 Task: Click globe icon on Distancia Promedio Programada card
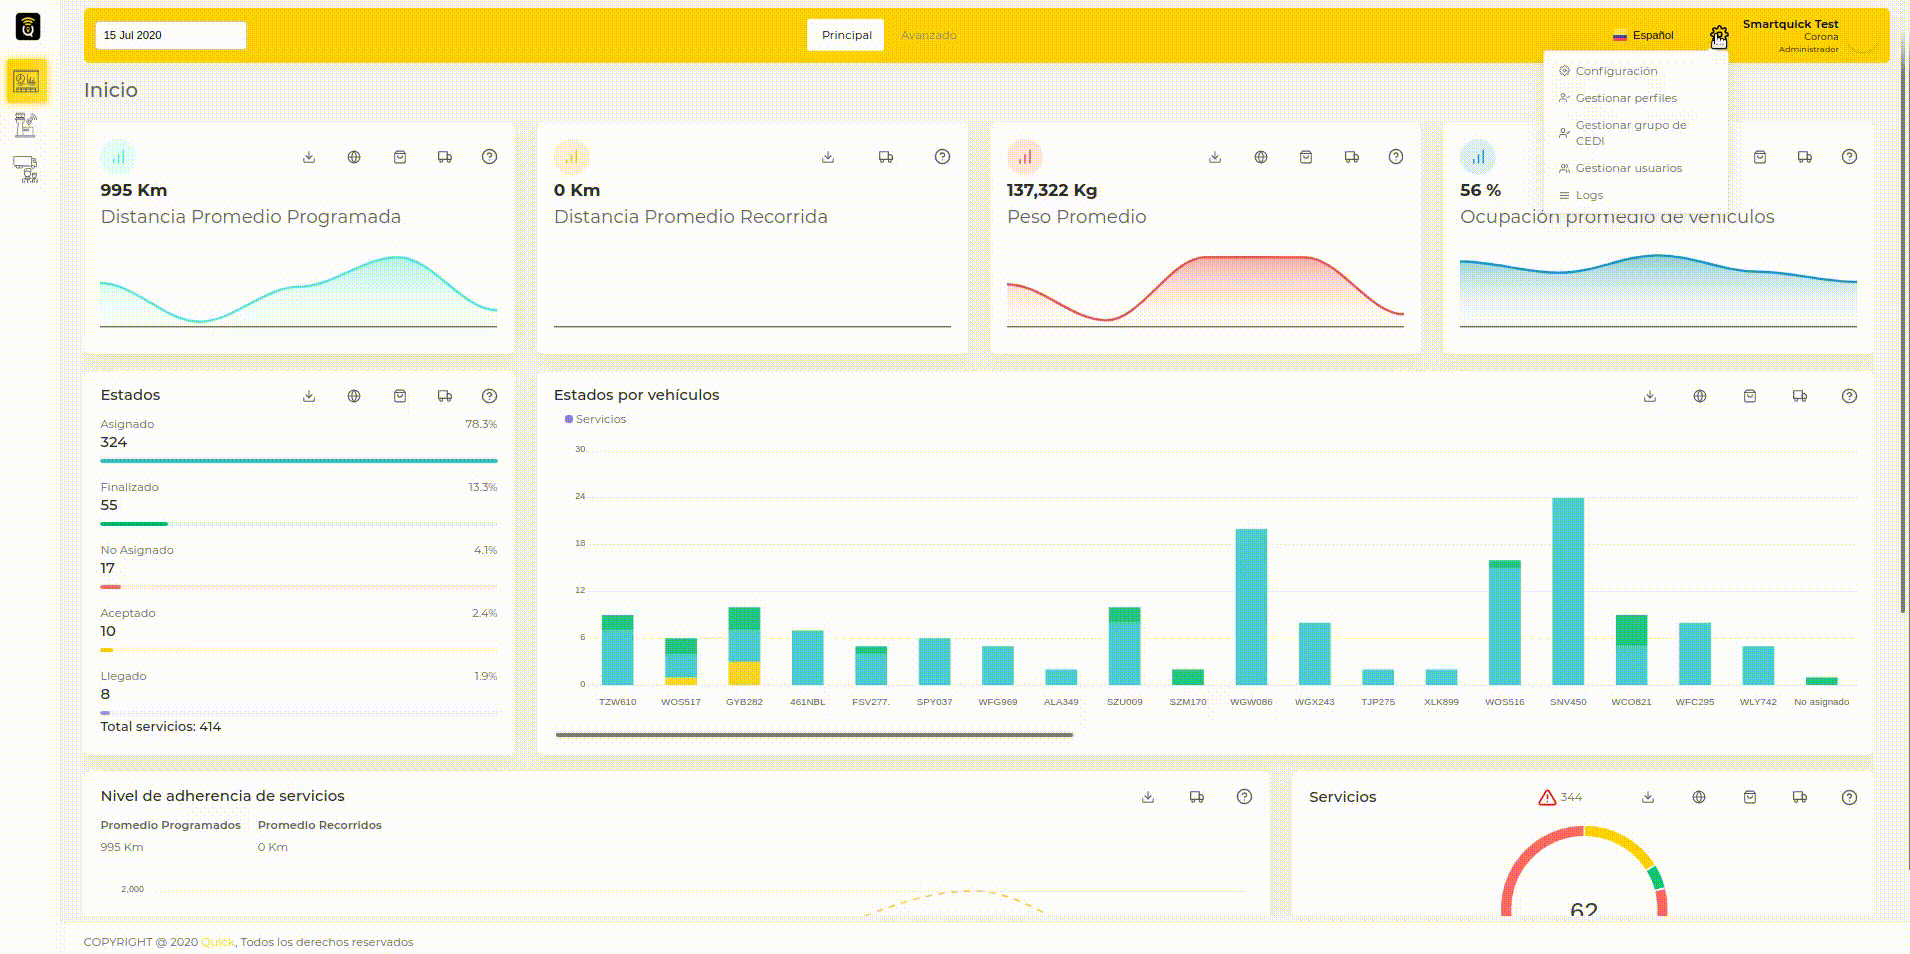point(354,157)
